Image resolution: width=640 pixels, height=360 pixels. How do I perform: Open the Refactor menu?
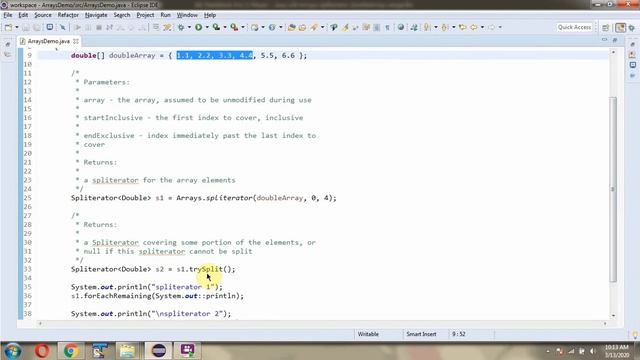click(x=68, y=15)
